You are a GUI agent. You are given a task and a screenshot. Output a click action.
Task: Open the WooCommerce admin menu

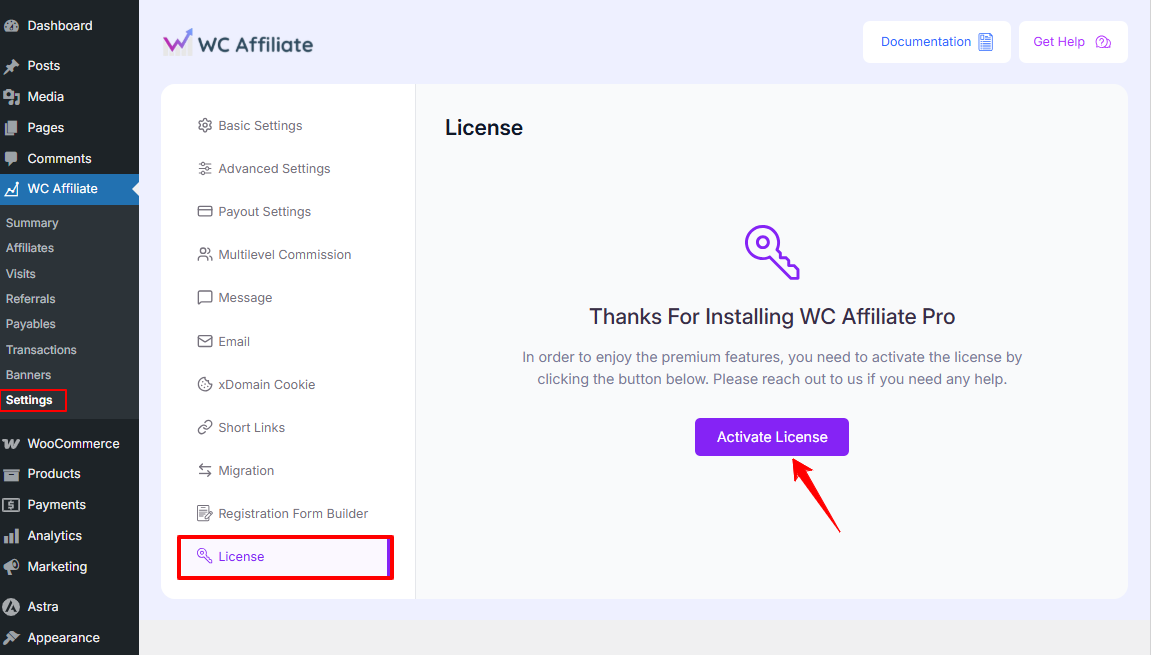[x=73, y=444]
